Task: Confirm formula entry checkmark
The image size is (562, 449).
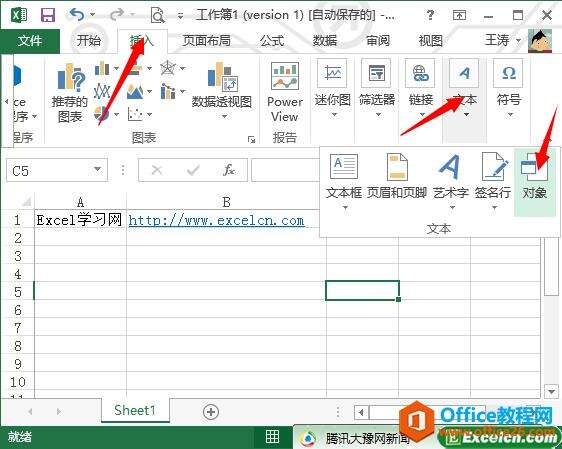Action: click(x=193, y=170)
